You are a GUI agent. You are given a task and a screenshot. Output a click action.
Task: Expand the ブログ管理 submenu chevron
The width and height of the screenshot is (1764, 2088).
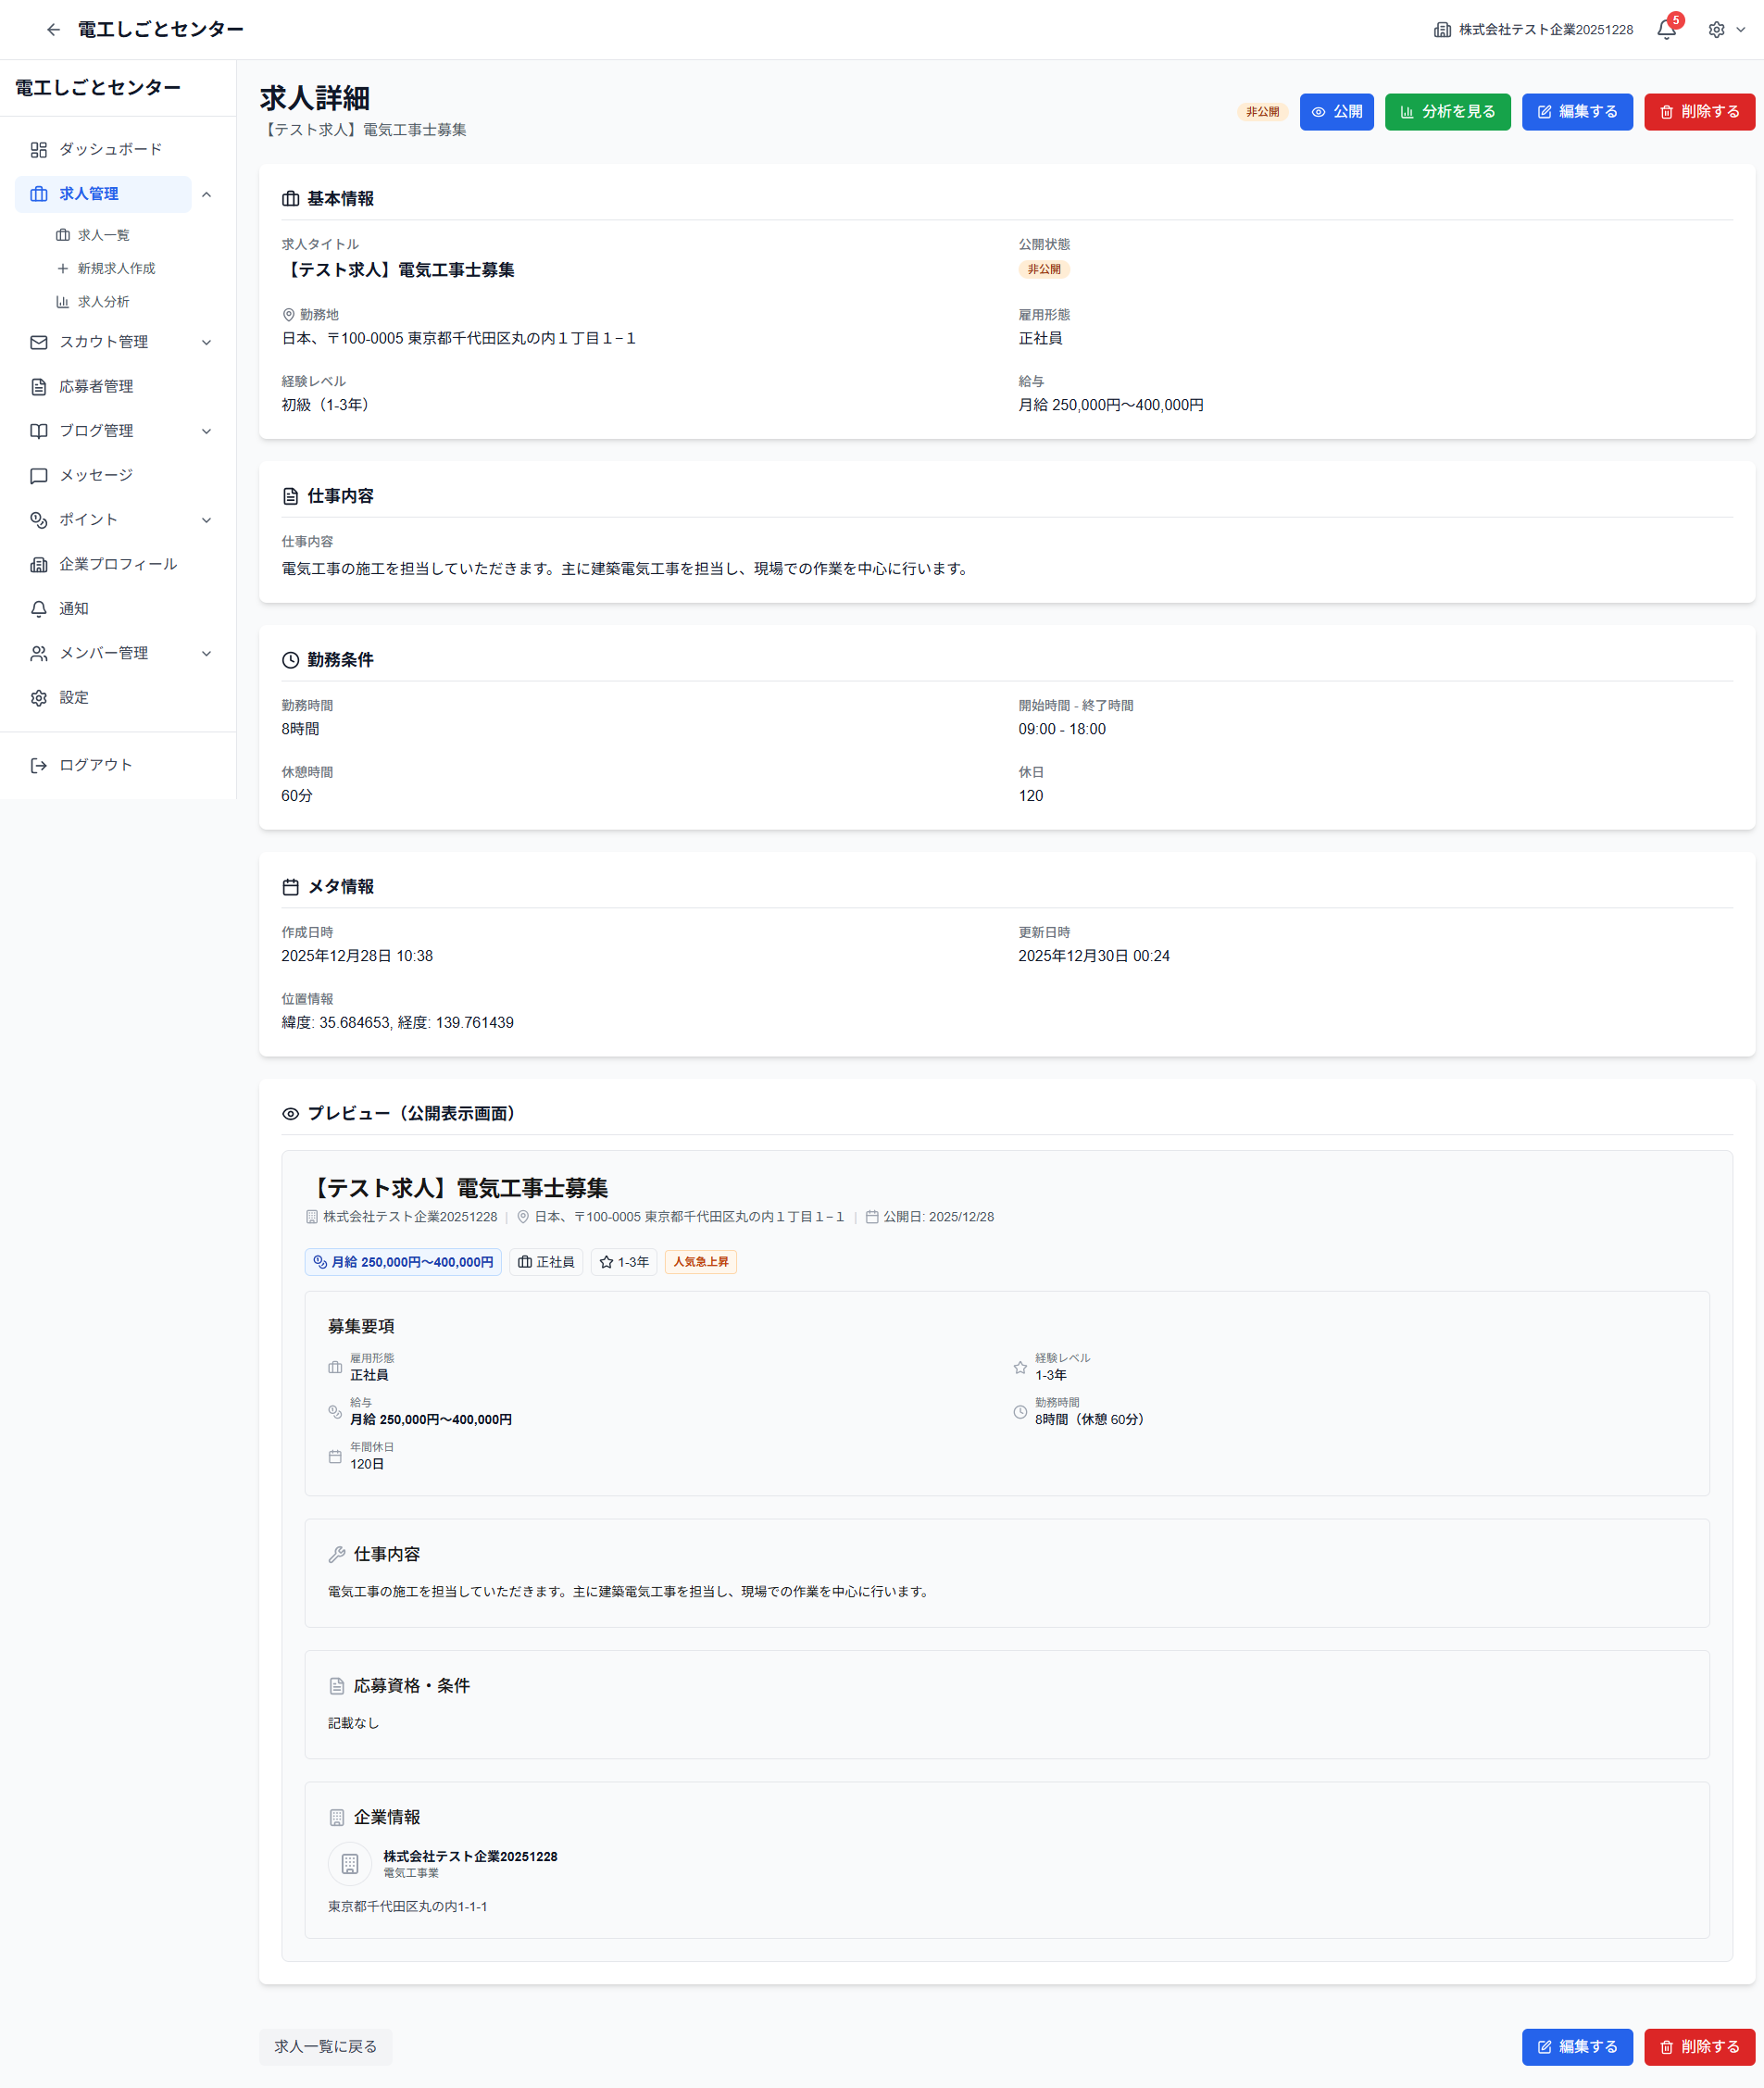[x=207, y=431]
